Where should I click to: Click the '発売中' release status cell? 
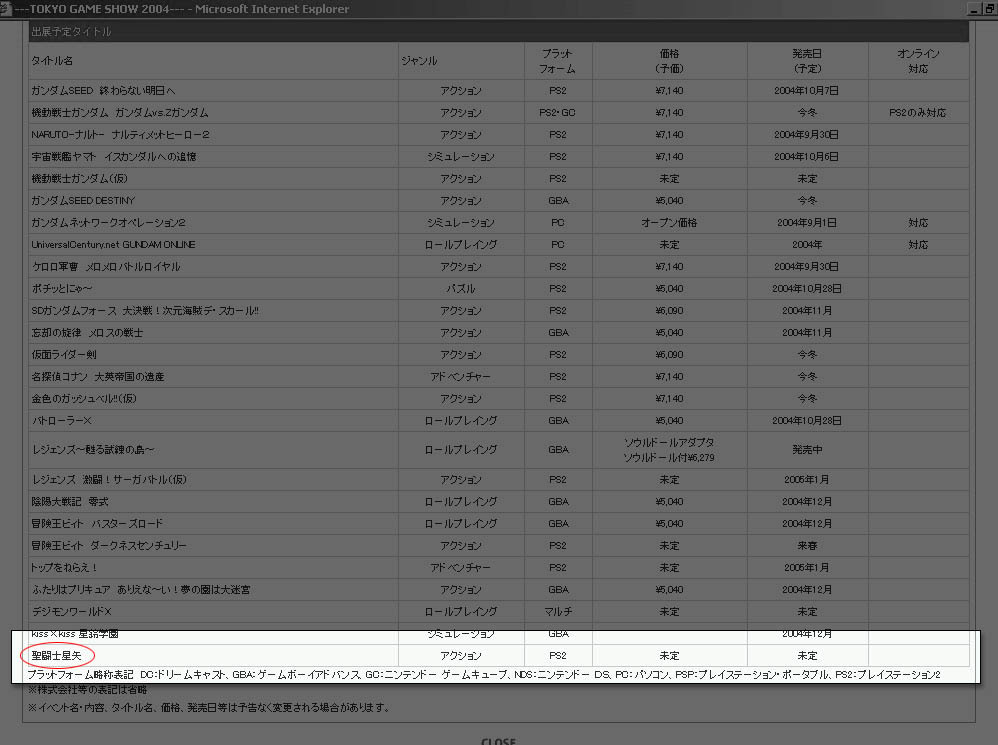click(807, 450)
